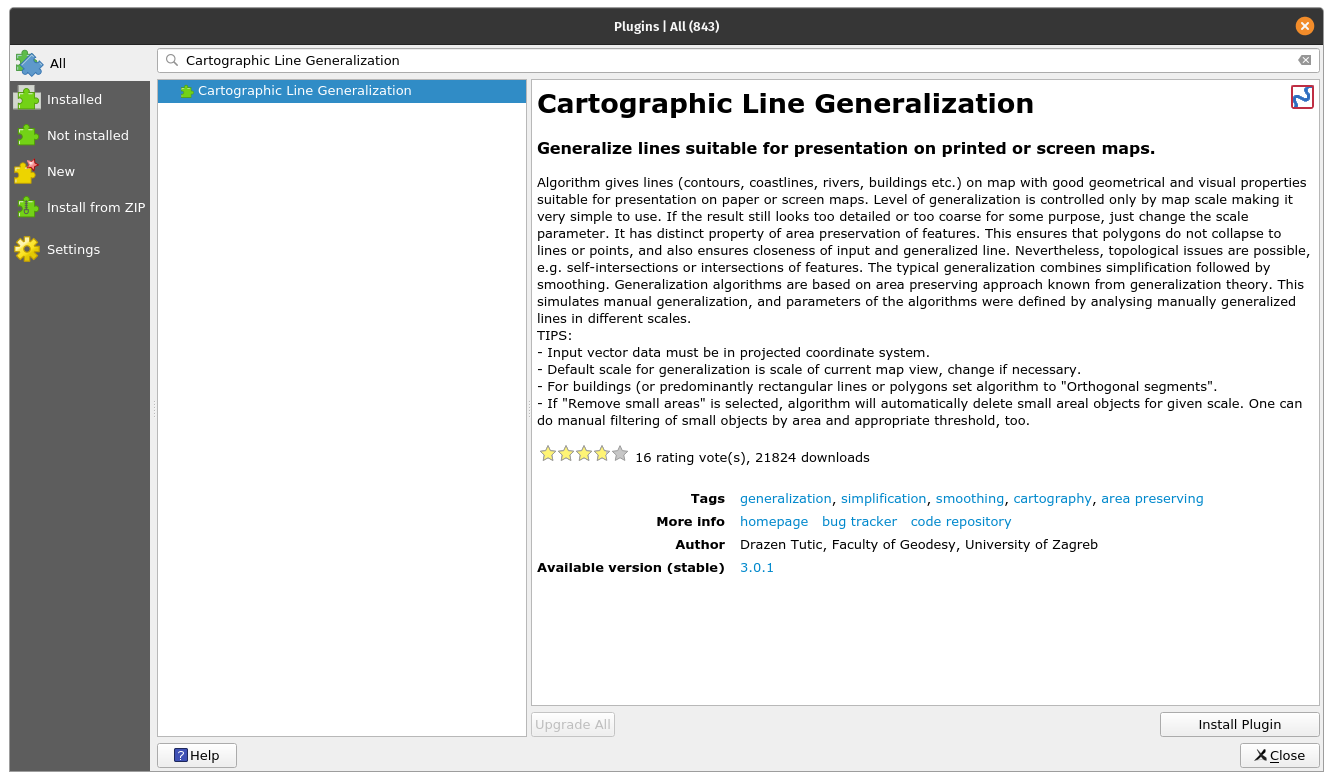Click the area preserving tag

pos(1151,499)
